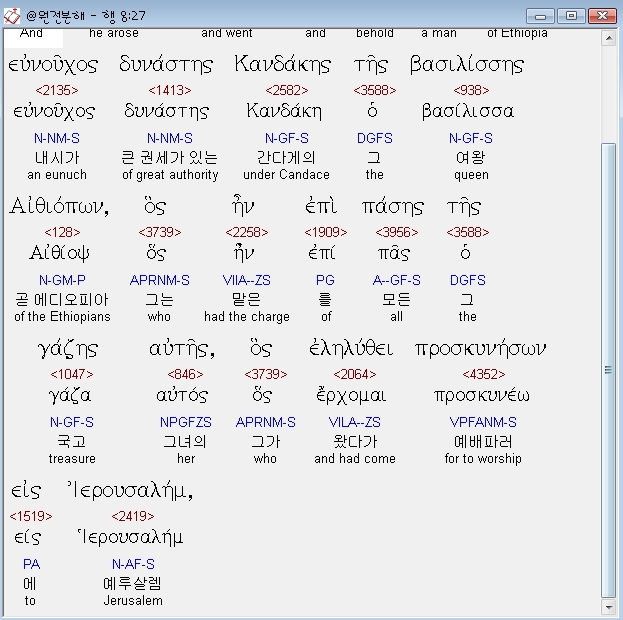Open Strong's entry <2064>
623x620 pixels.
354,374
